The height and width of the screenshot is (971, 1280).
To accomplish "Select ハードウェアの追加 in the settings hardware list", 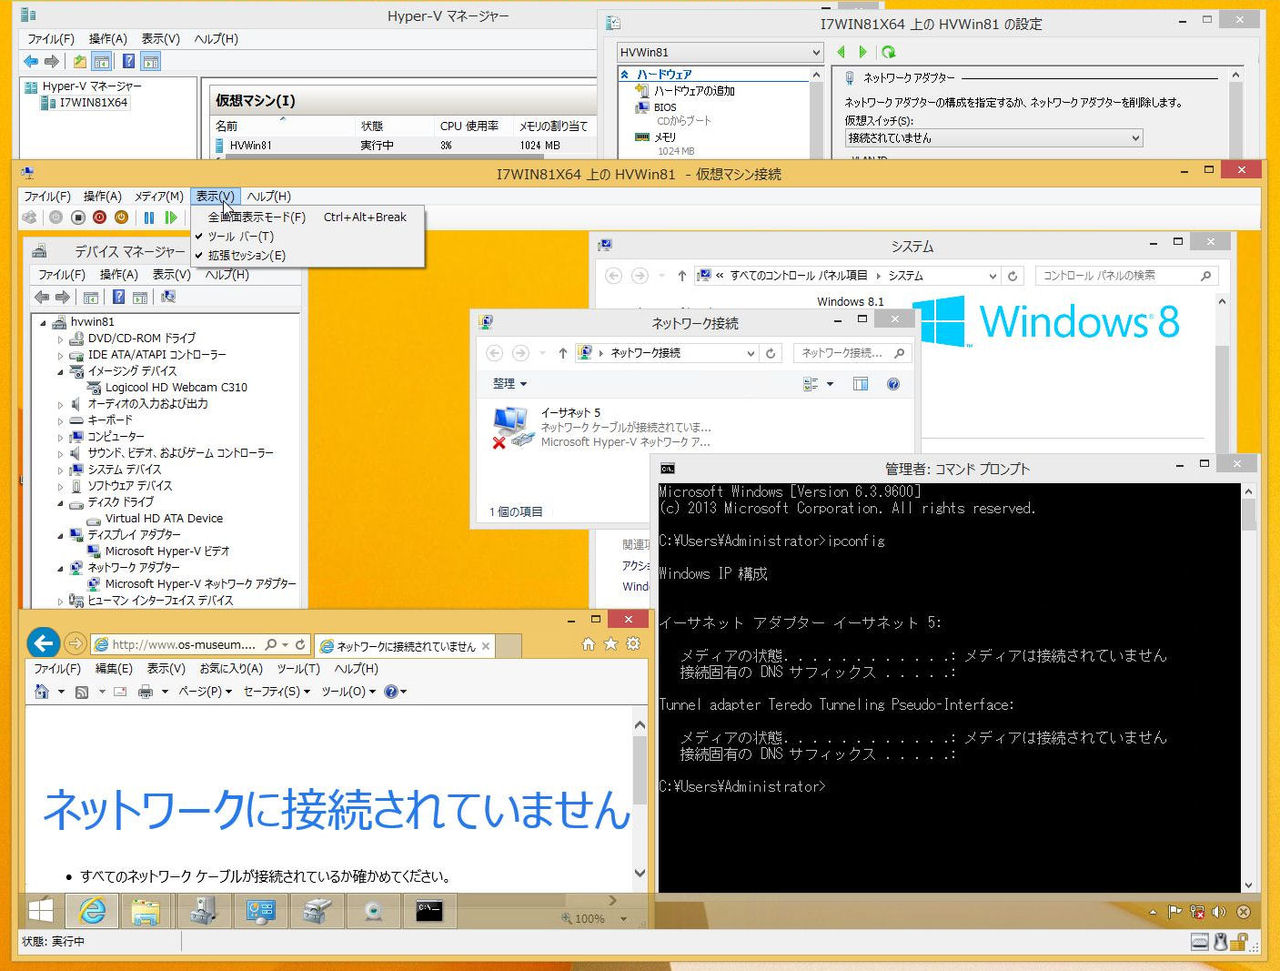I will (693, 91).
